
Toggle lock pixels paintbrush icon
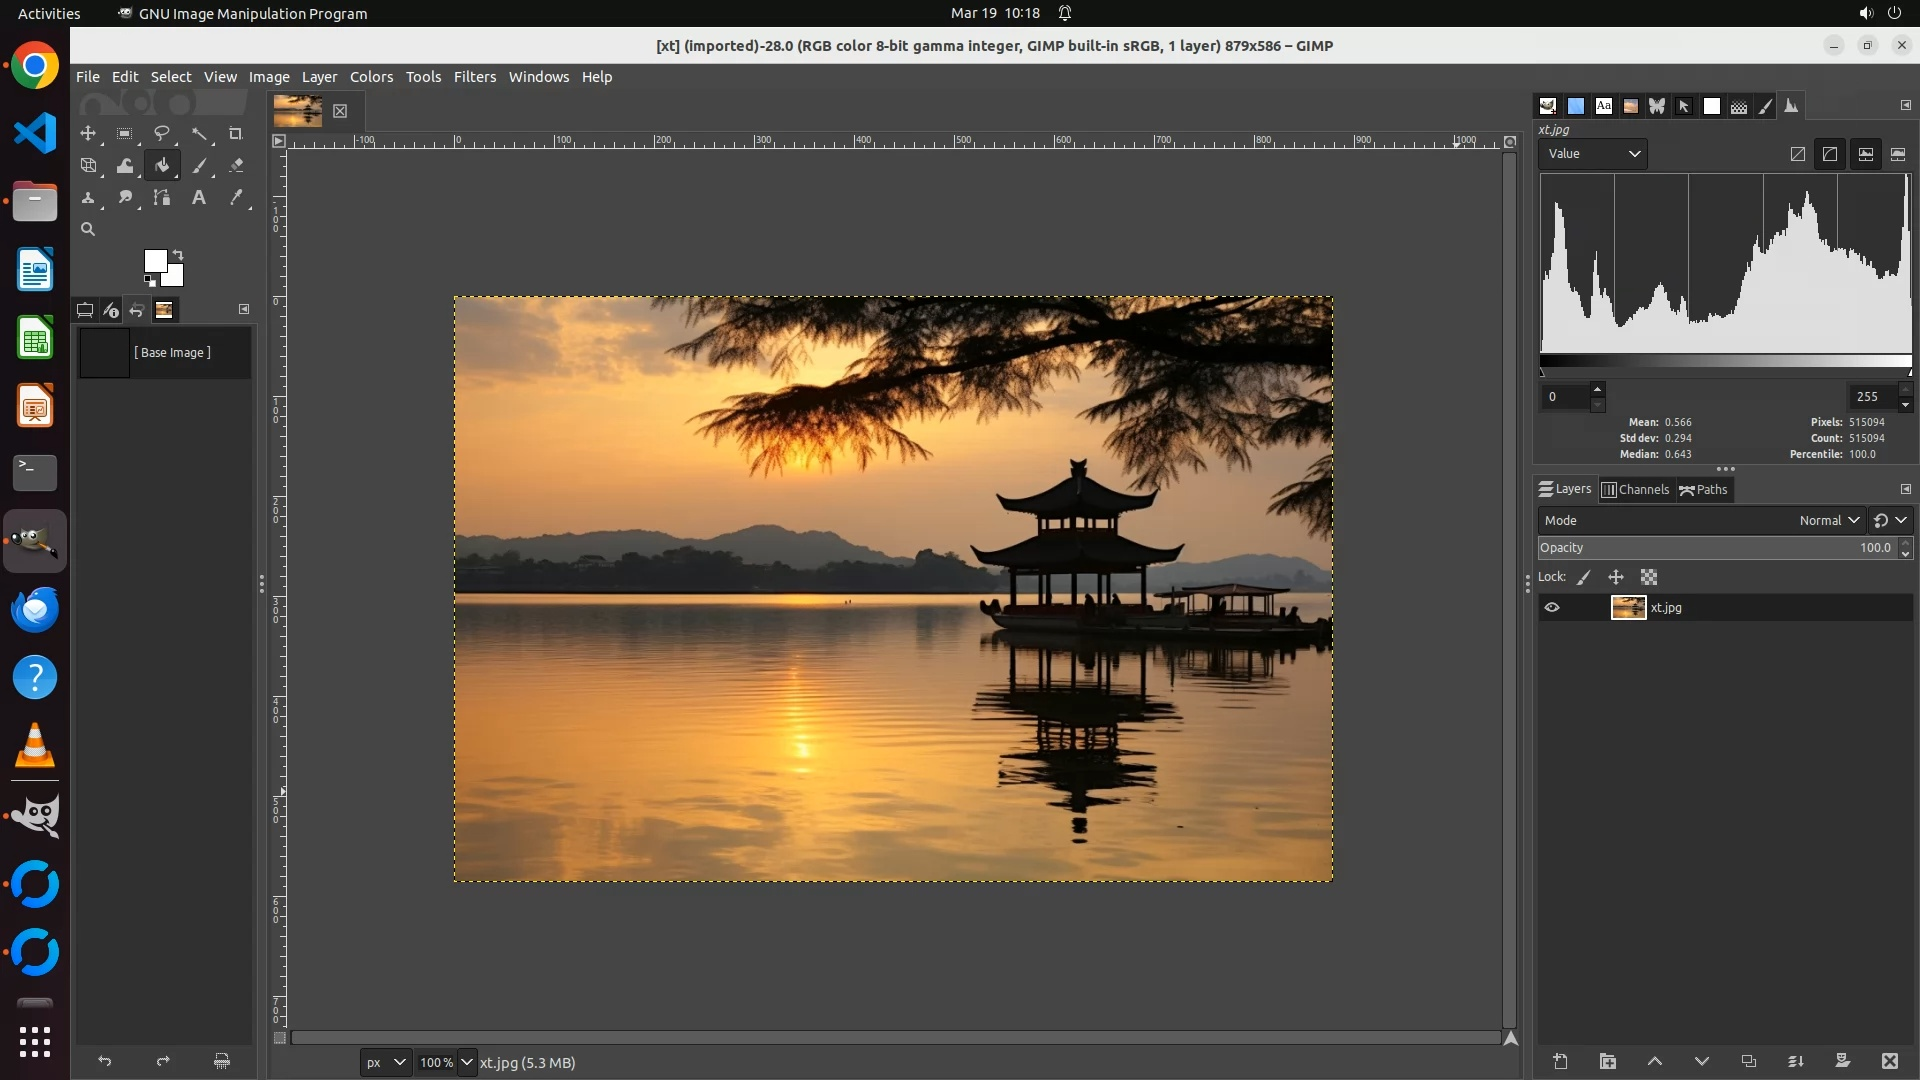coord(1584,577)
